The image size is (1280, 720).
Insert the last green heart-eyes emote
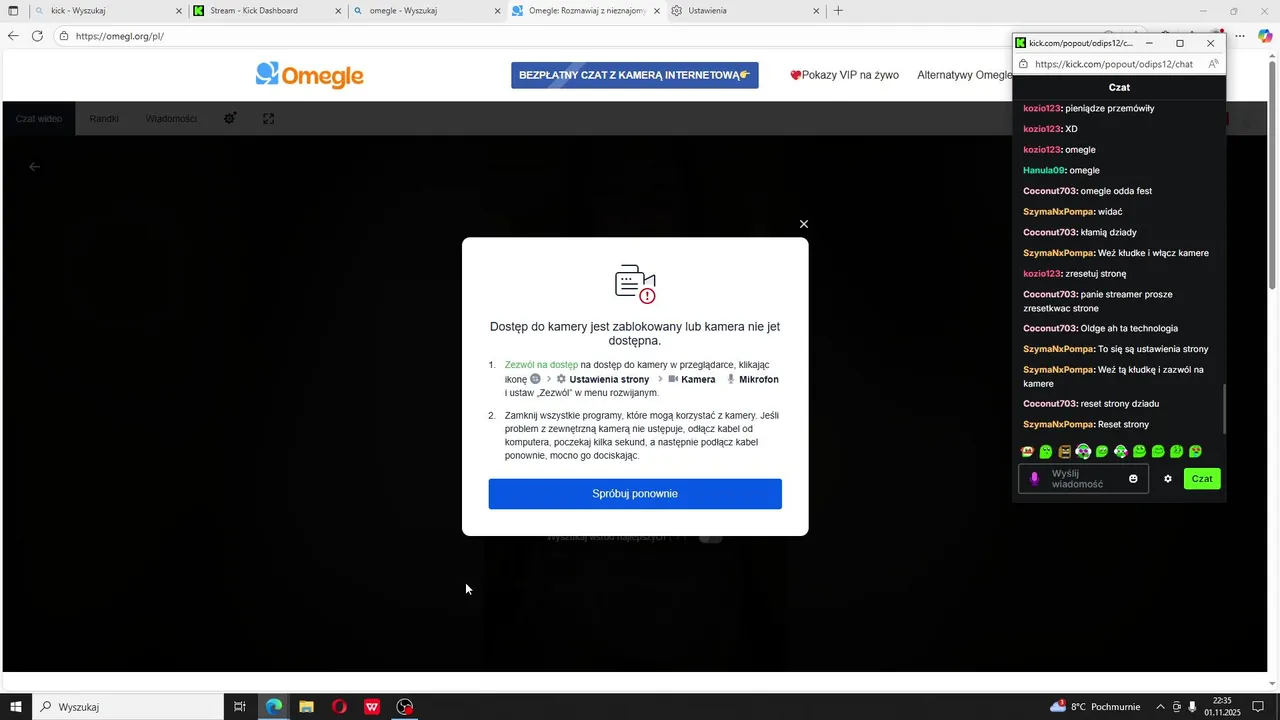tap(1196, 452)
